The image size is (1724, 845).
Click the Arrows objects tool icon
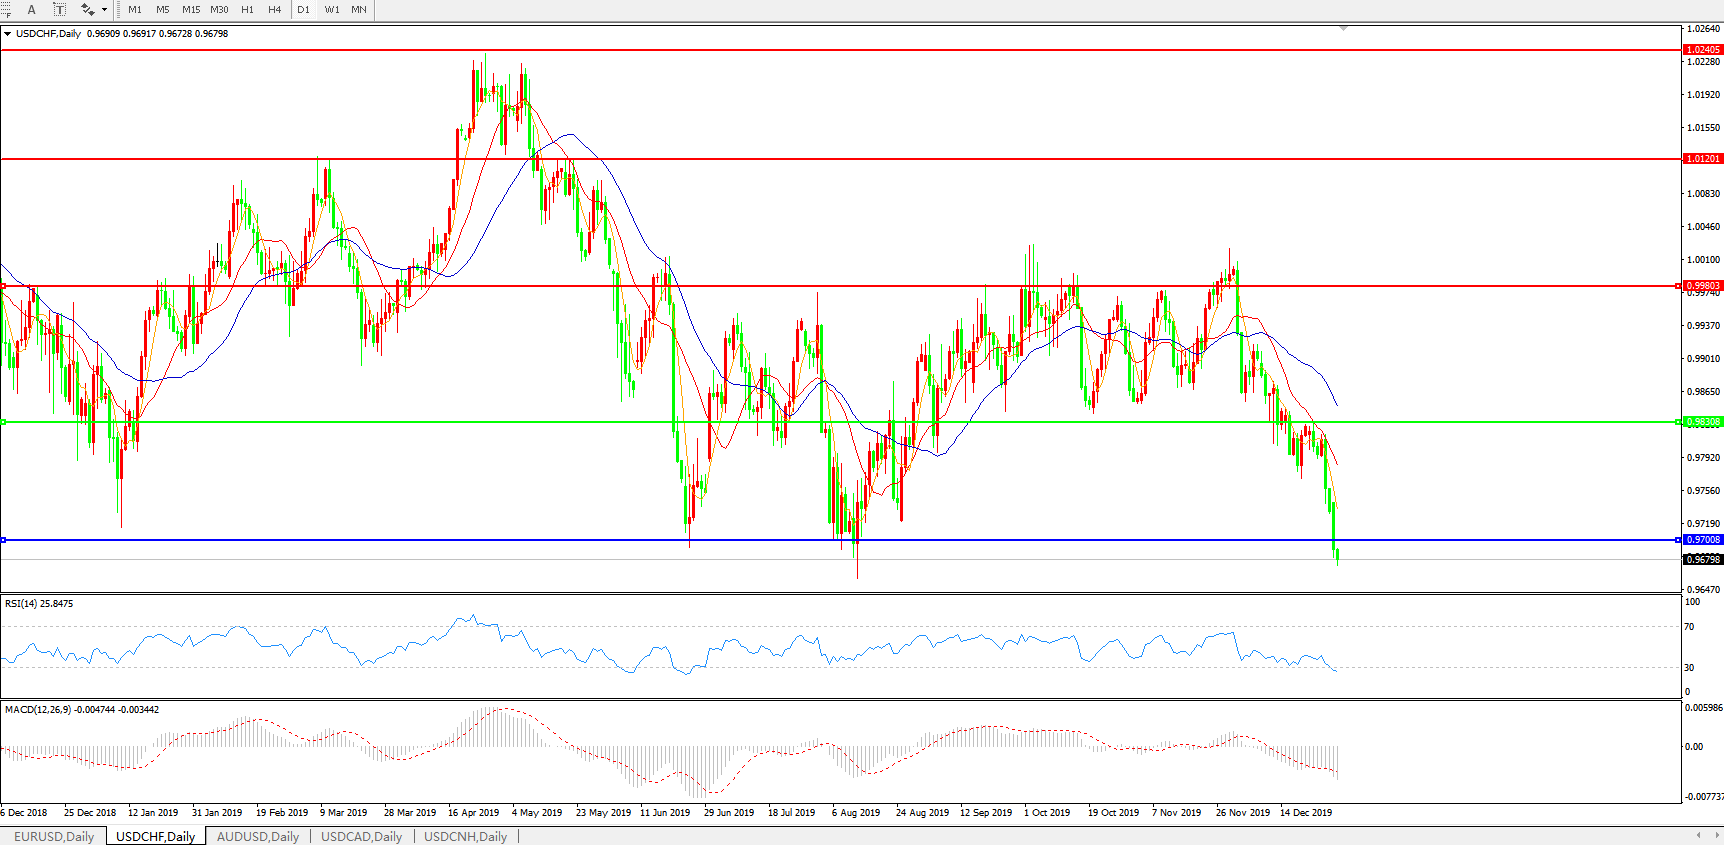[87, 9]
